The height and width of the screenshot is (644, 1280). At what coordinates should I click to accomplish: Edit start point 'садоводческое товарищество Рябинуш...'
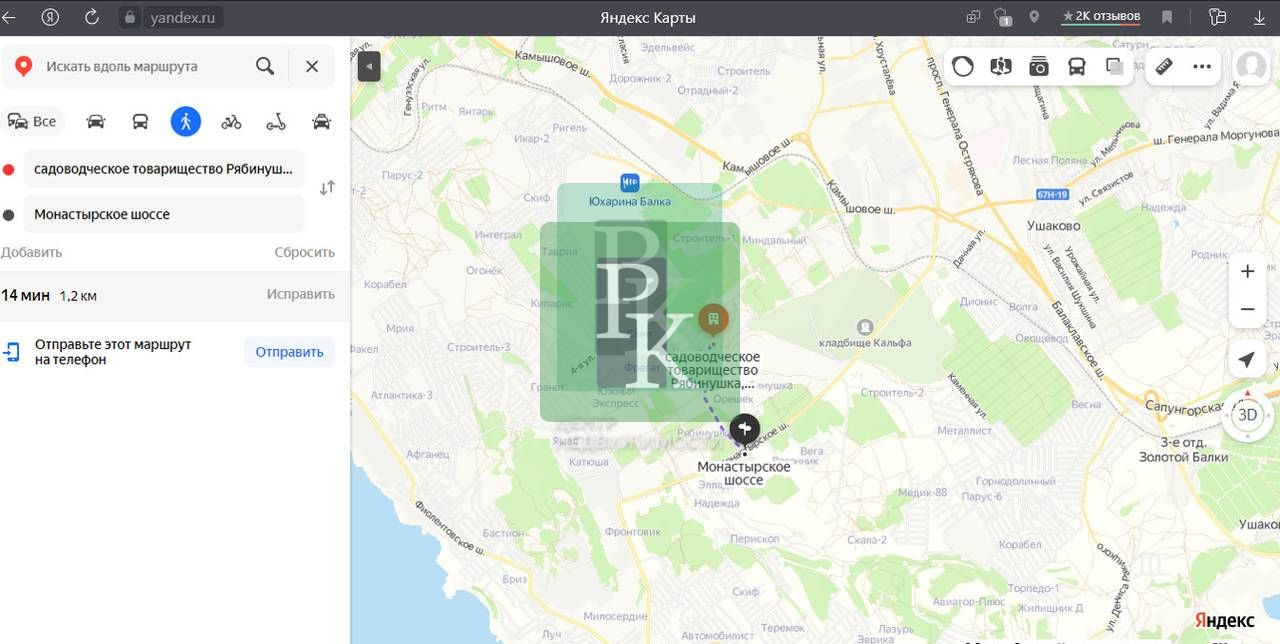(x=164, y=169)
